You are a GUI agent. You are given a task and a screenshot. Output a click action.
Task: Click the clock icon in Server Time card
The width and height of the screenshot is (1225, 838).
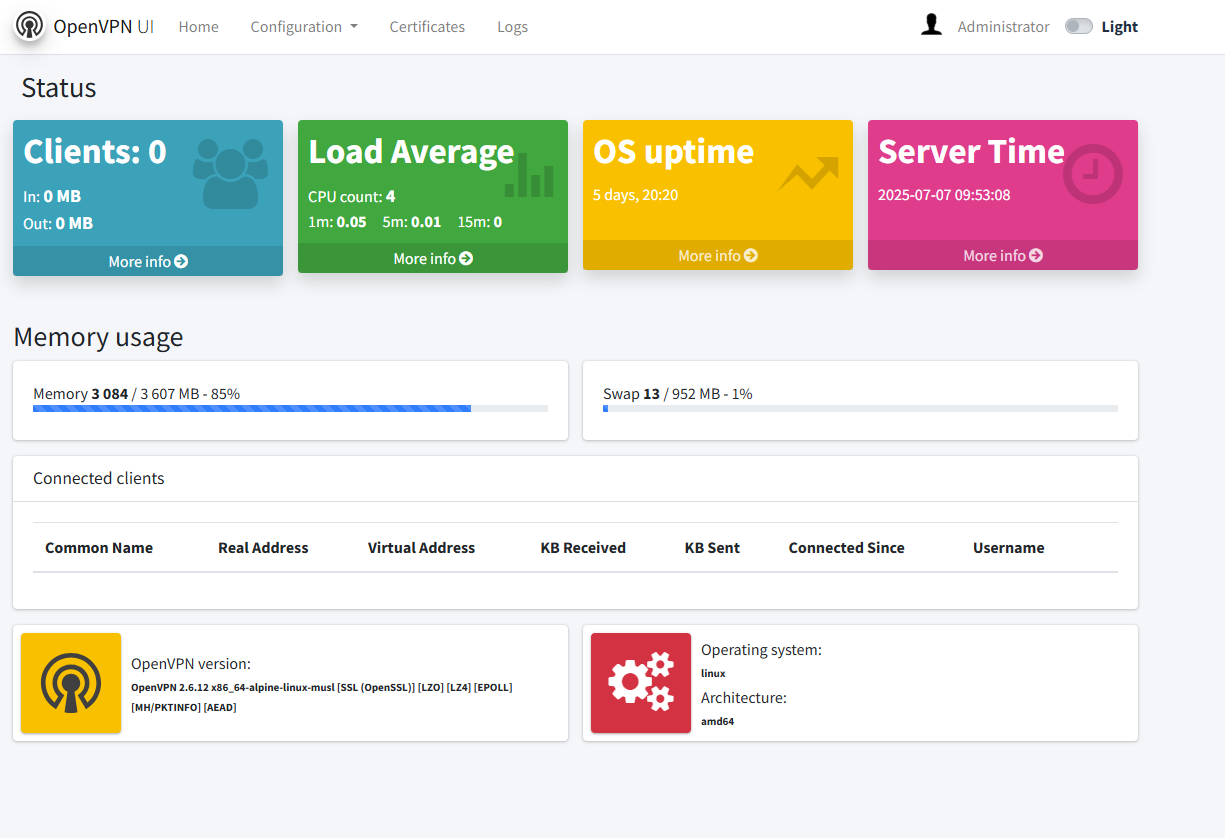pyautogui.click(x=1092, y=174)
